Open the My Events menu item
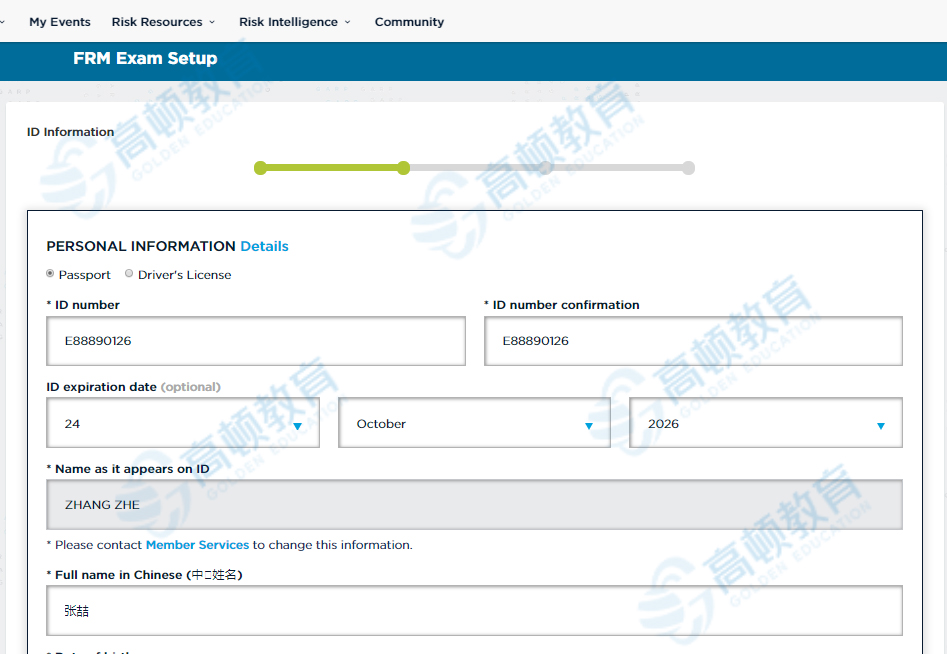 pos(60,22)
